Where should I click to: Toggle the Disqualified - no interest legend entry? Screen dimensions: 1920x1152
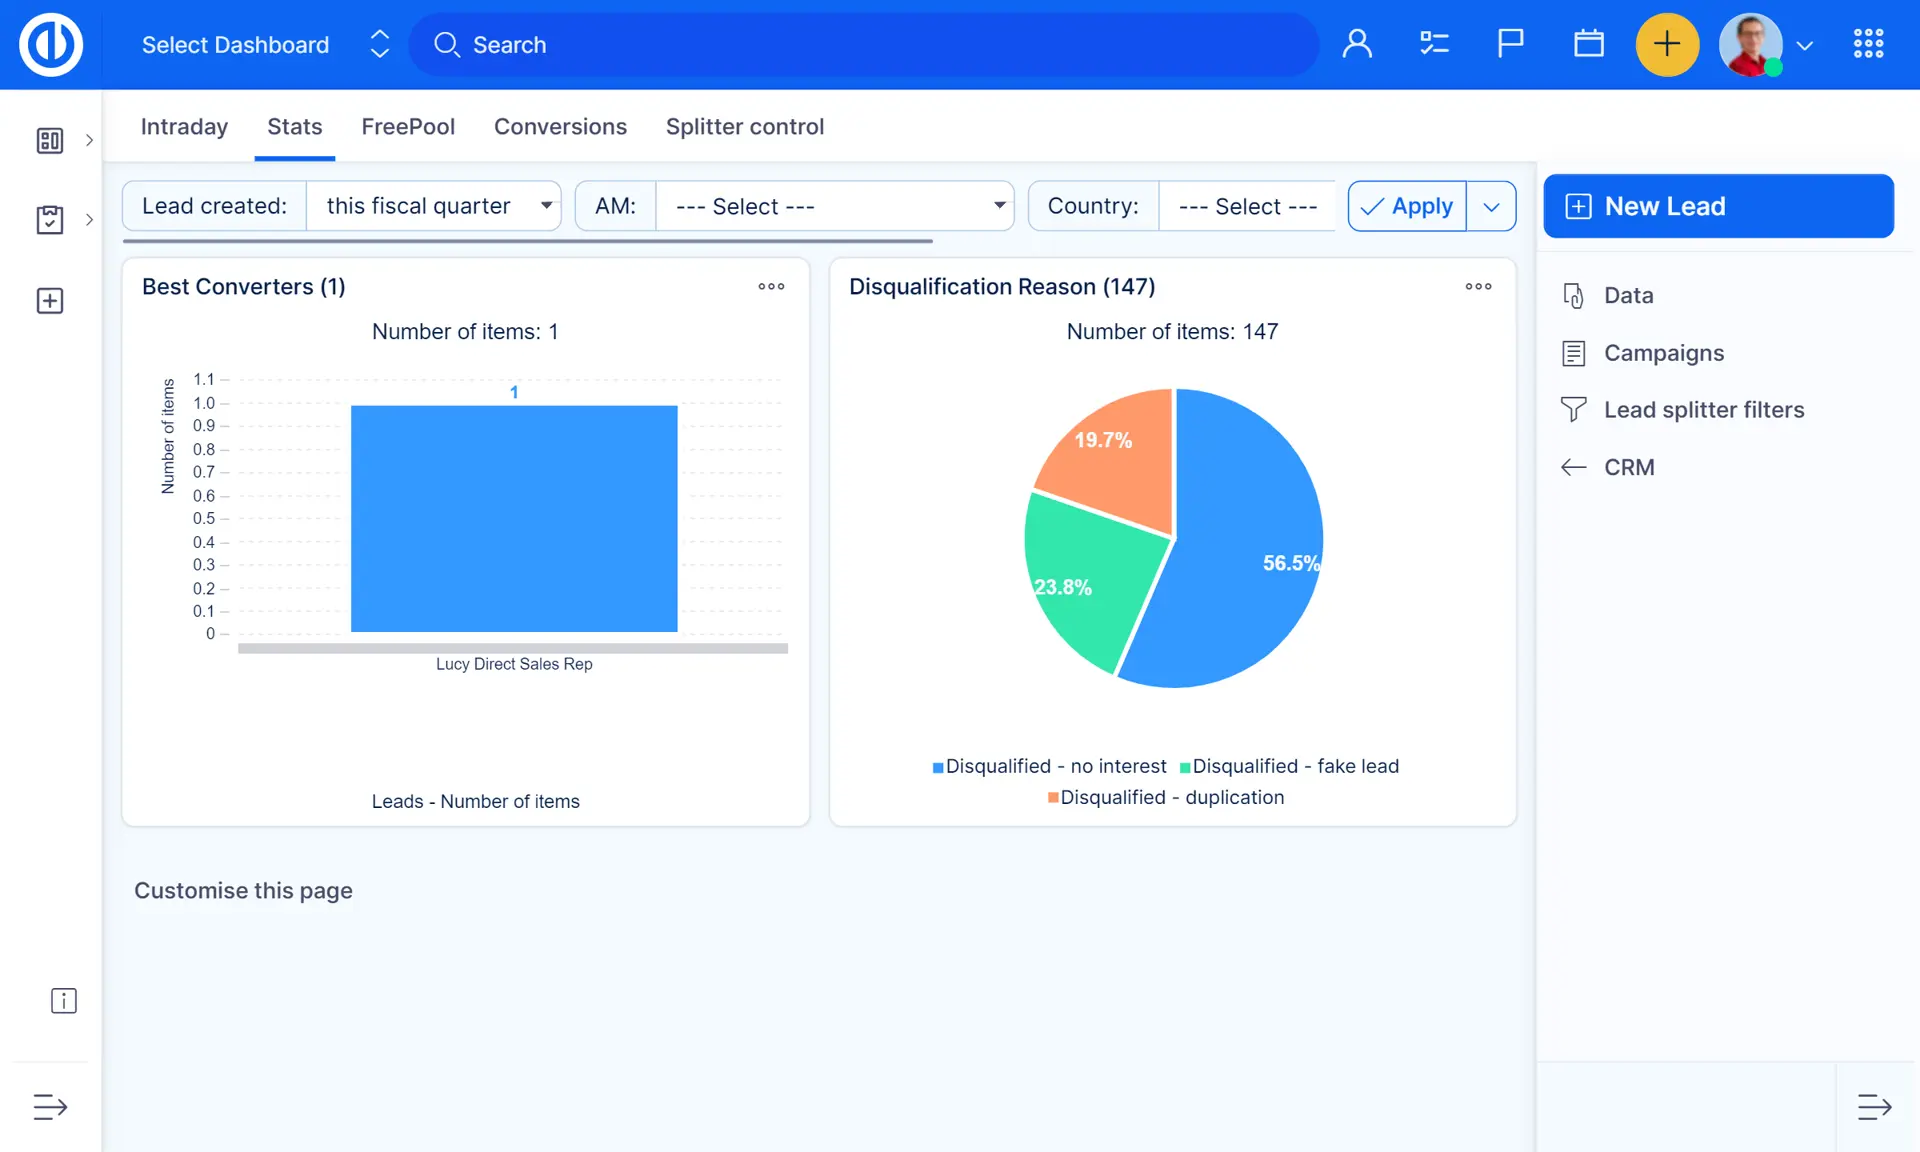[x=1049, y=766]
